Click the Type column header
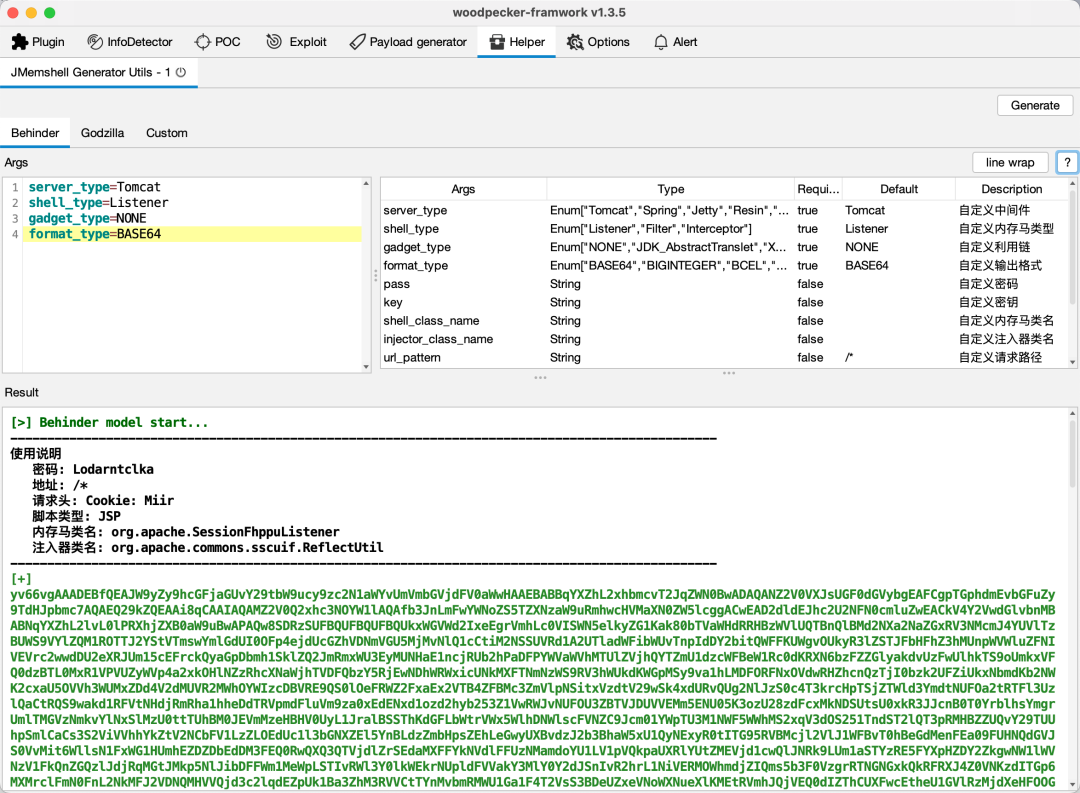 point(670,189)
